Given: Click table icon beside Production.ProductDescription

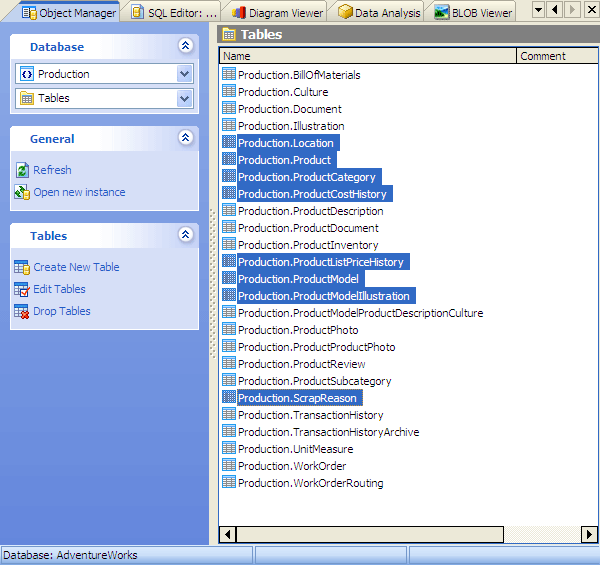Looking at the screenshot, I should pyautogui.click(x=229, y=210).
